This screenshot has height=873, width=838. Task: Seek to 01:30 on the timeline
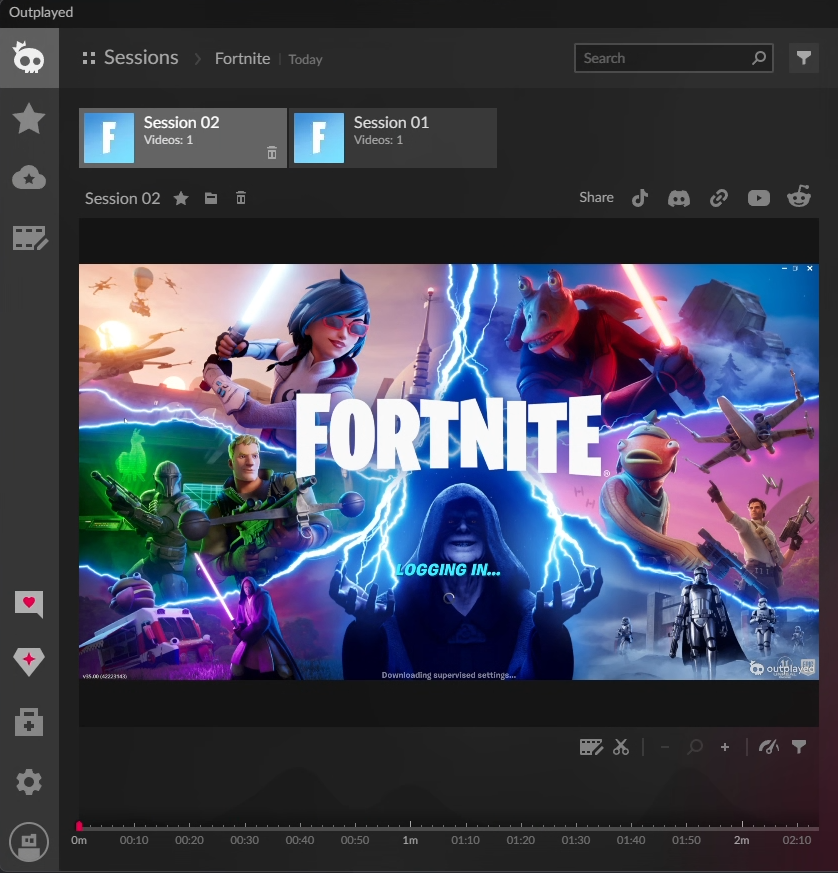coord(576,840)
